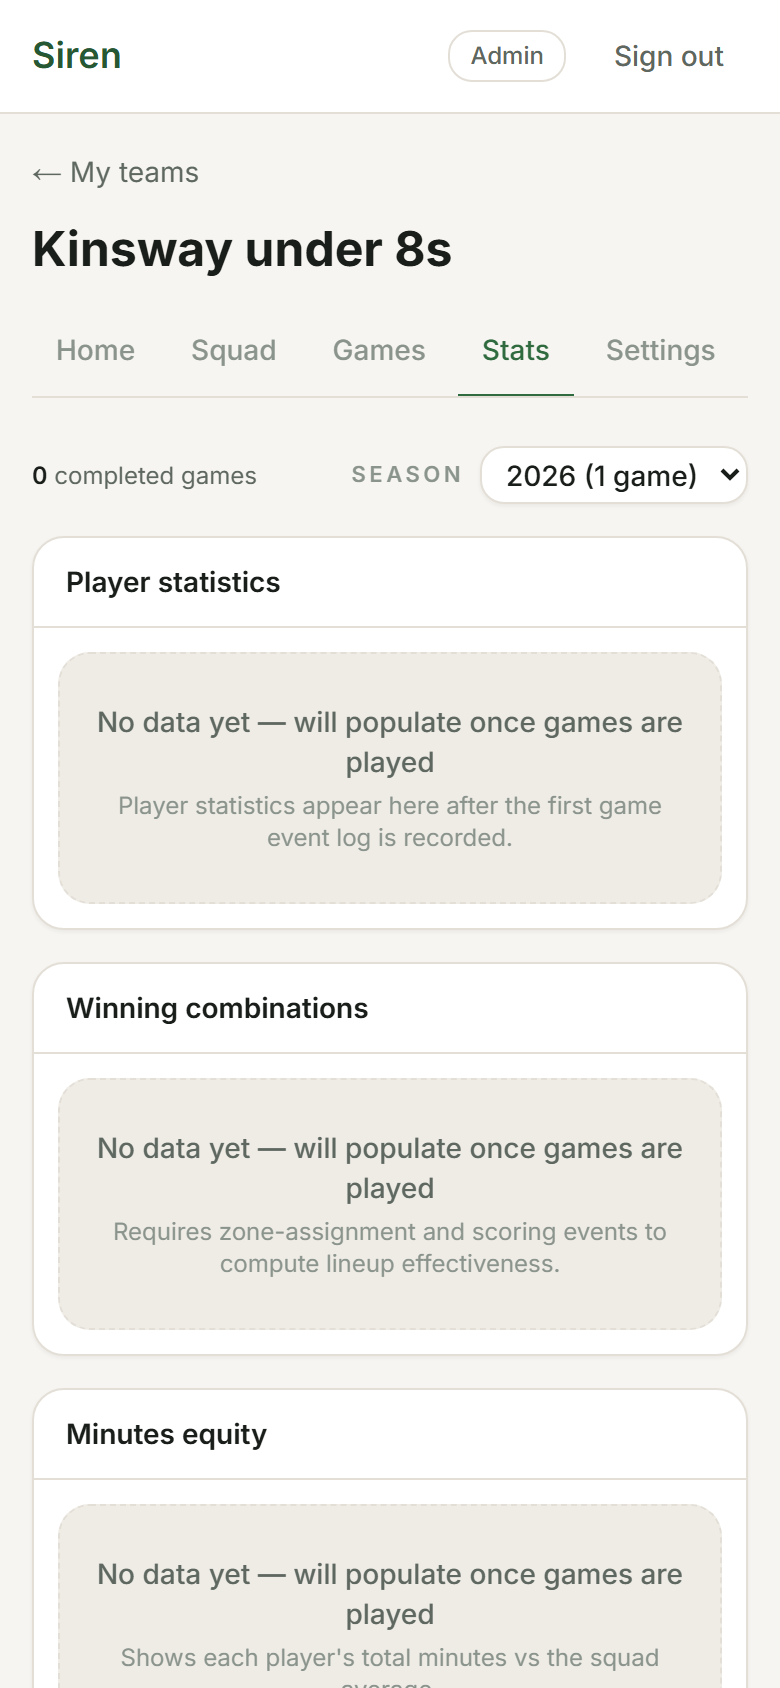Viewport: 780px width, 1688px height.
Task: Click the Siren logo
Action: (x=77, y=56)
